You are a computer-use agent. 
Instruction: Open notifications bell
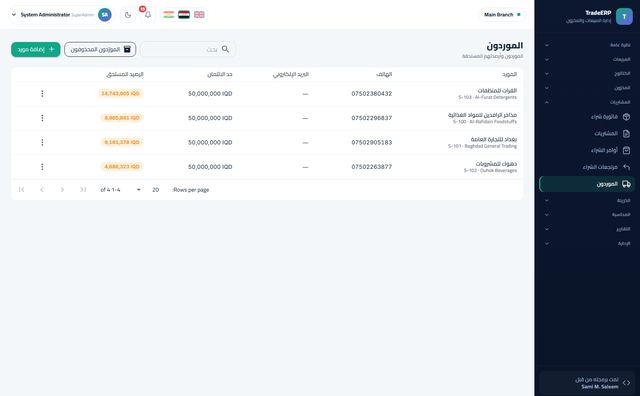tap(148, 15)
